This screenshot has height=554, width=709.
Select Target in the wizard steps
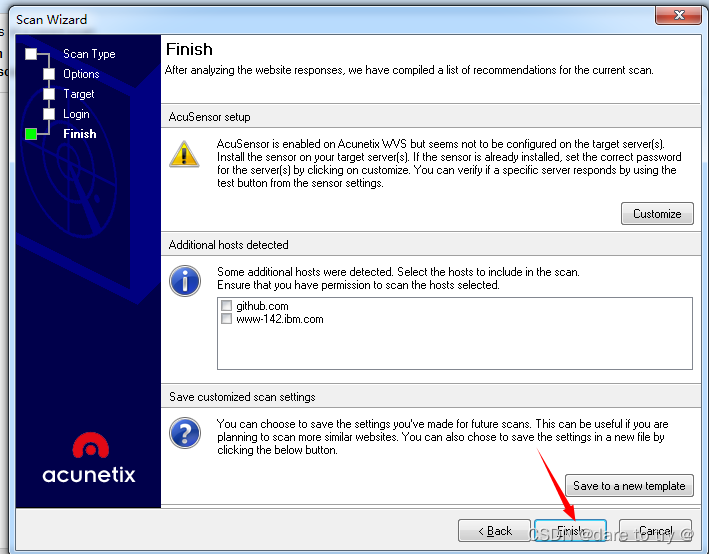tap(79, 94)
